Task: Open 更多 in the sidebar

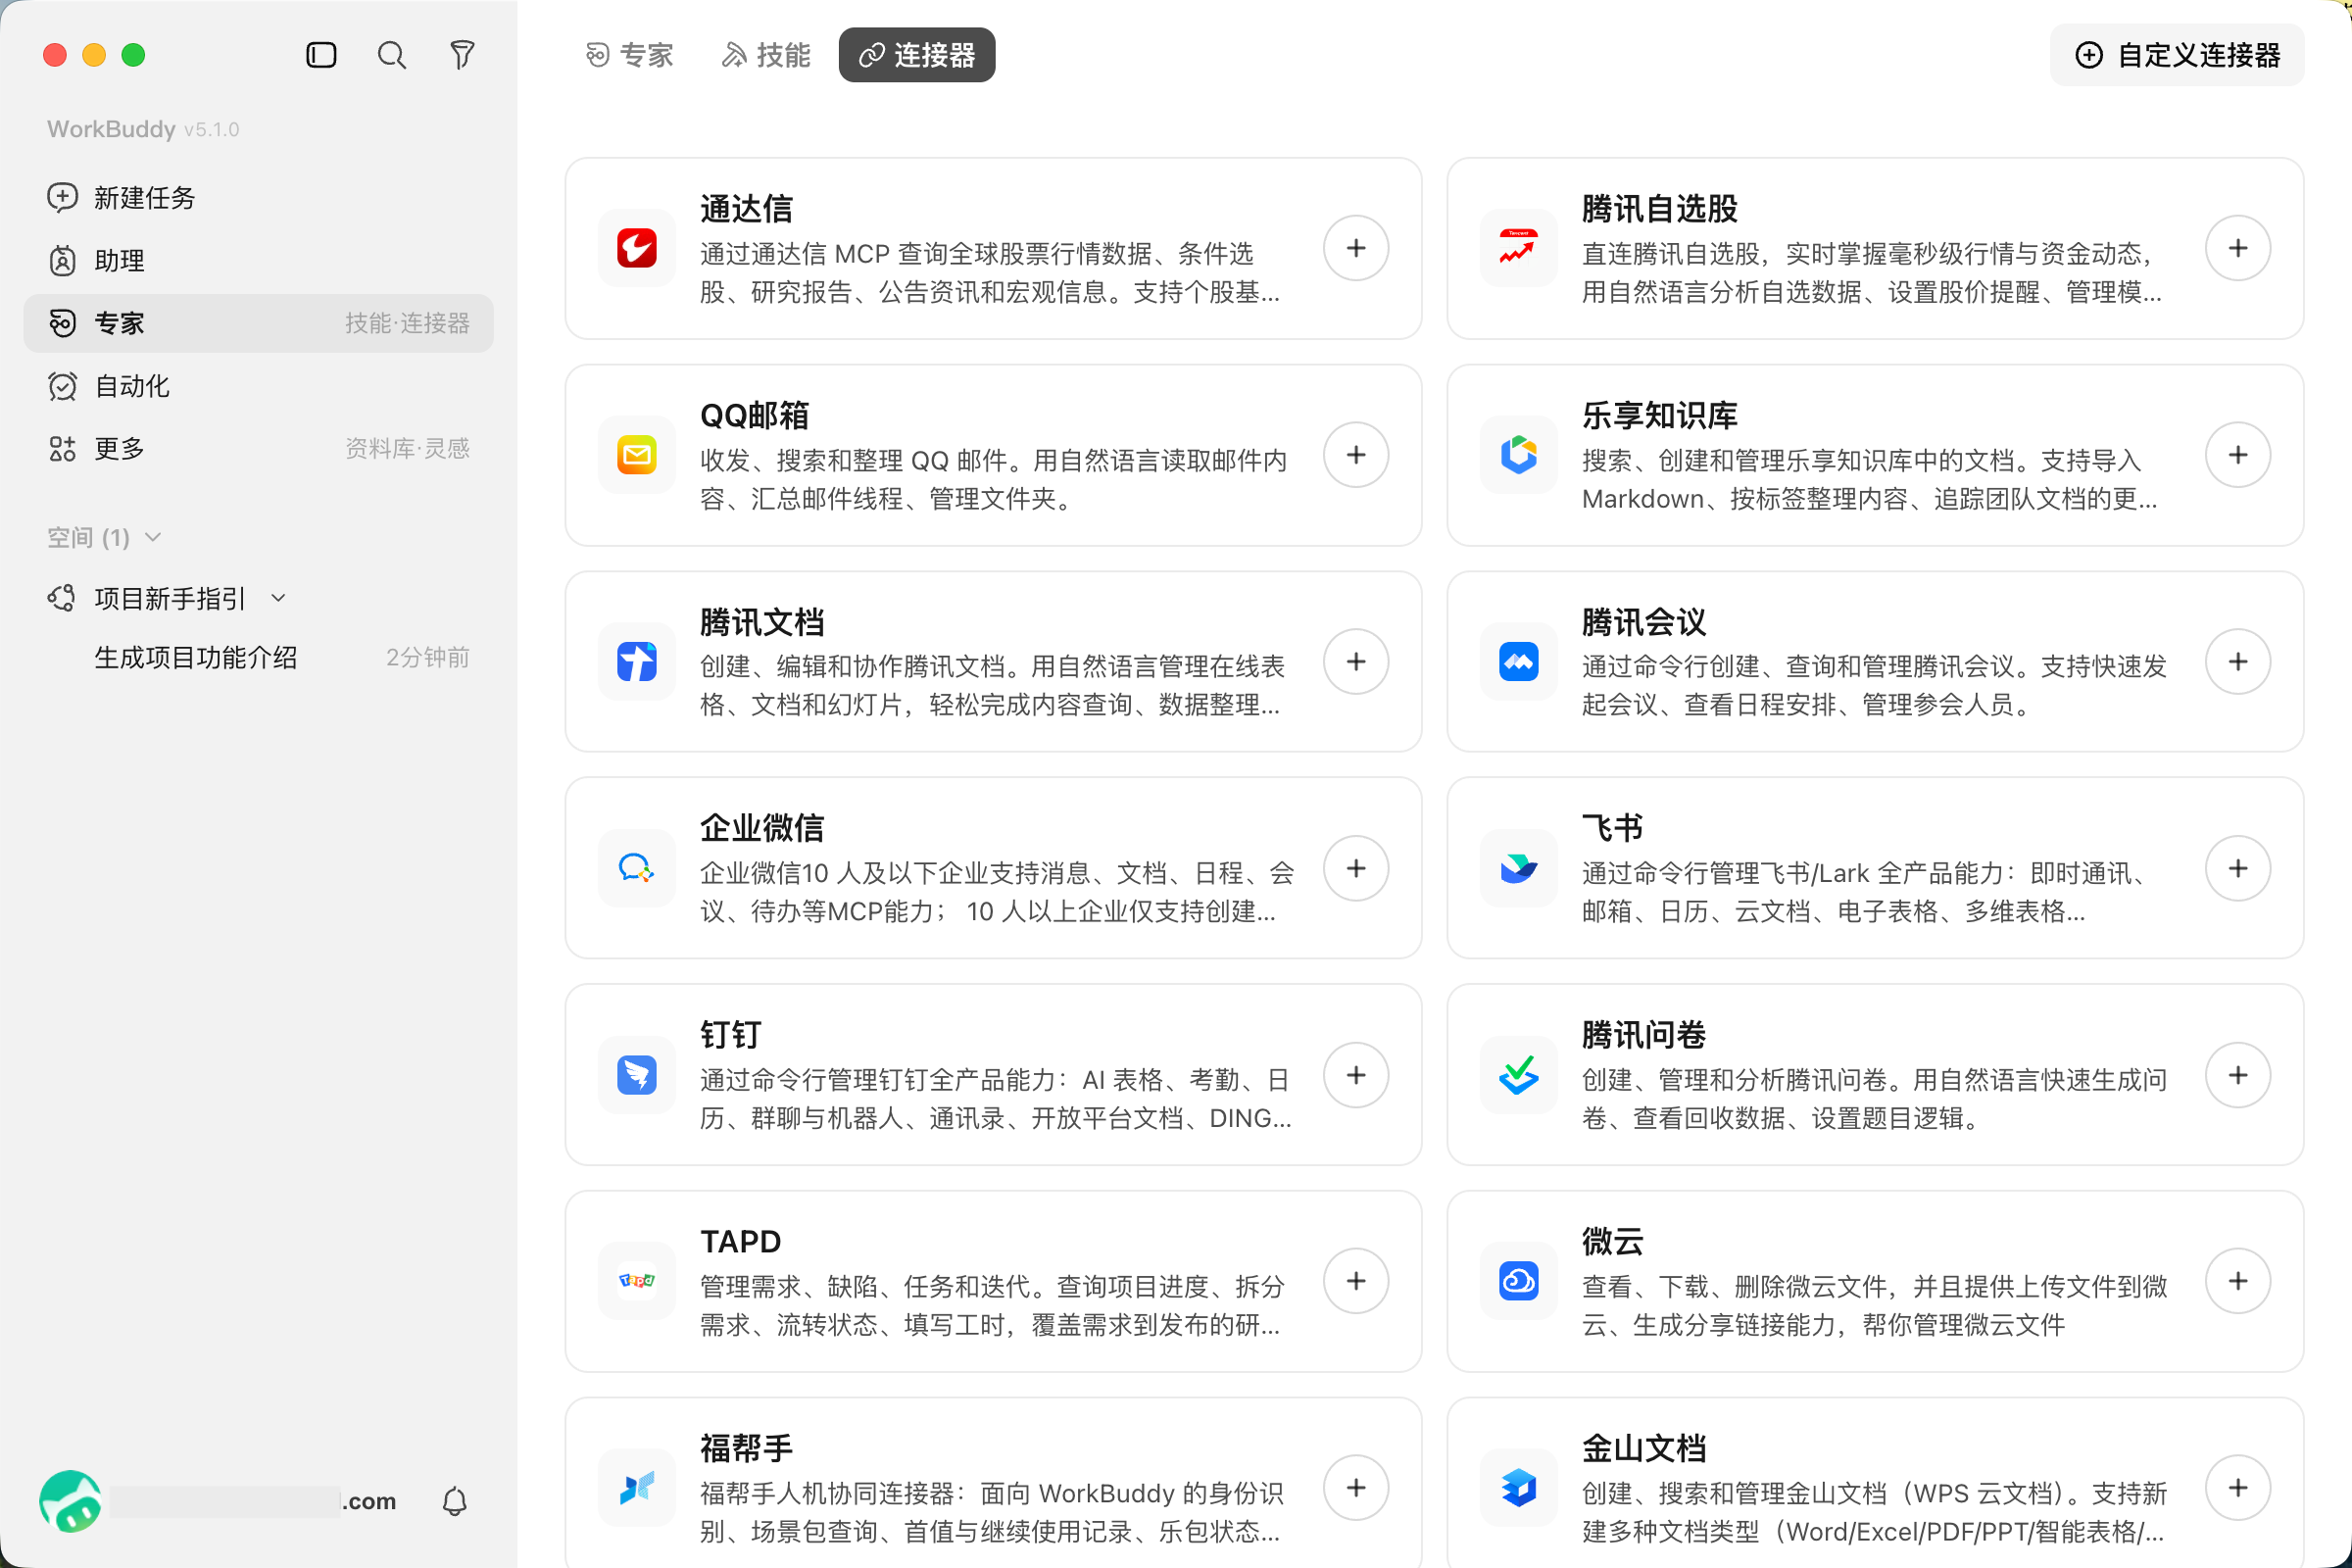Action: point(258,448)
